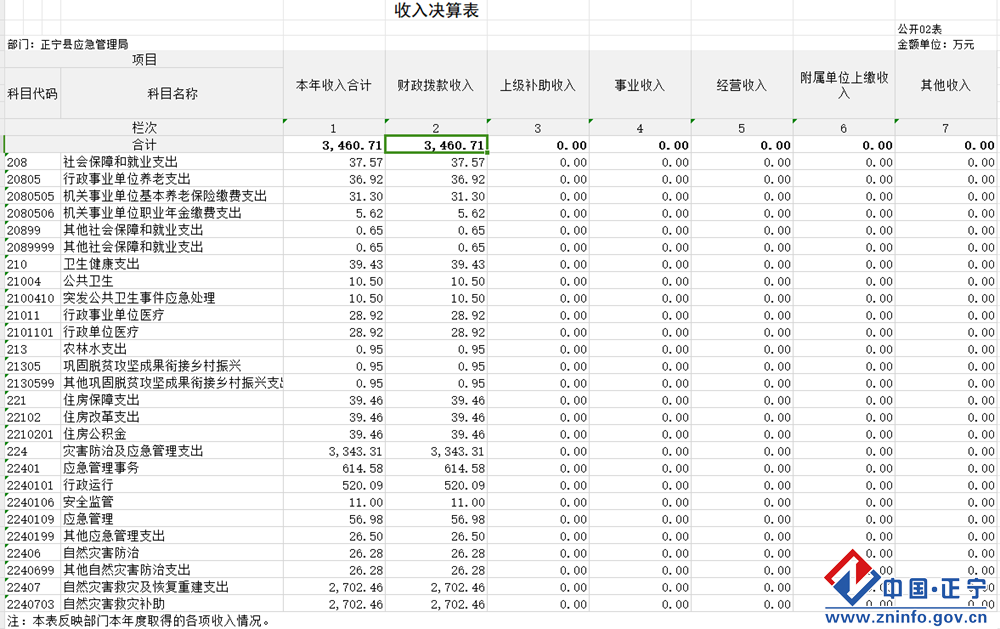This screenshot has height=629, width=1000.
Task: Click the 合计 row label
Action: (144, 145)
